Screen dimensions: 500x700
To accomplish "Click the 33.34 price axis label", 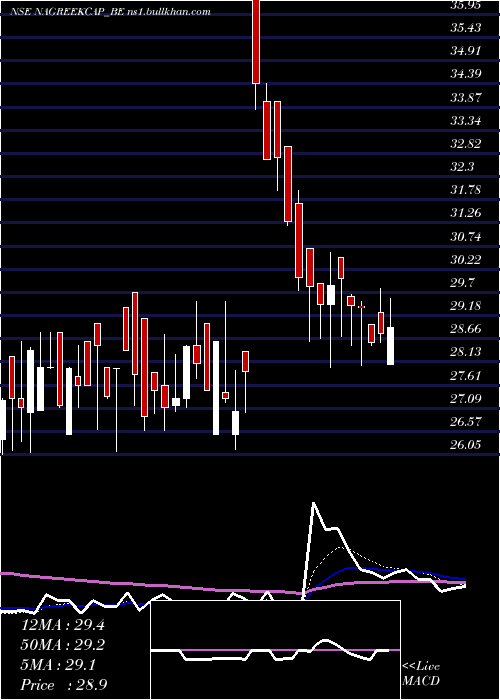I will pyautogui.click(x=466, y=121).
